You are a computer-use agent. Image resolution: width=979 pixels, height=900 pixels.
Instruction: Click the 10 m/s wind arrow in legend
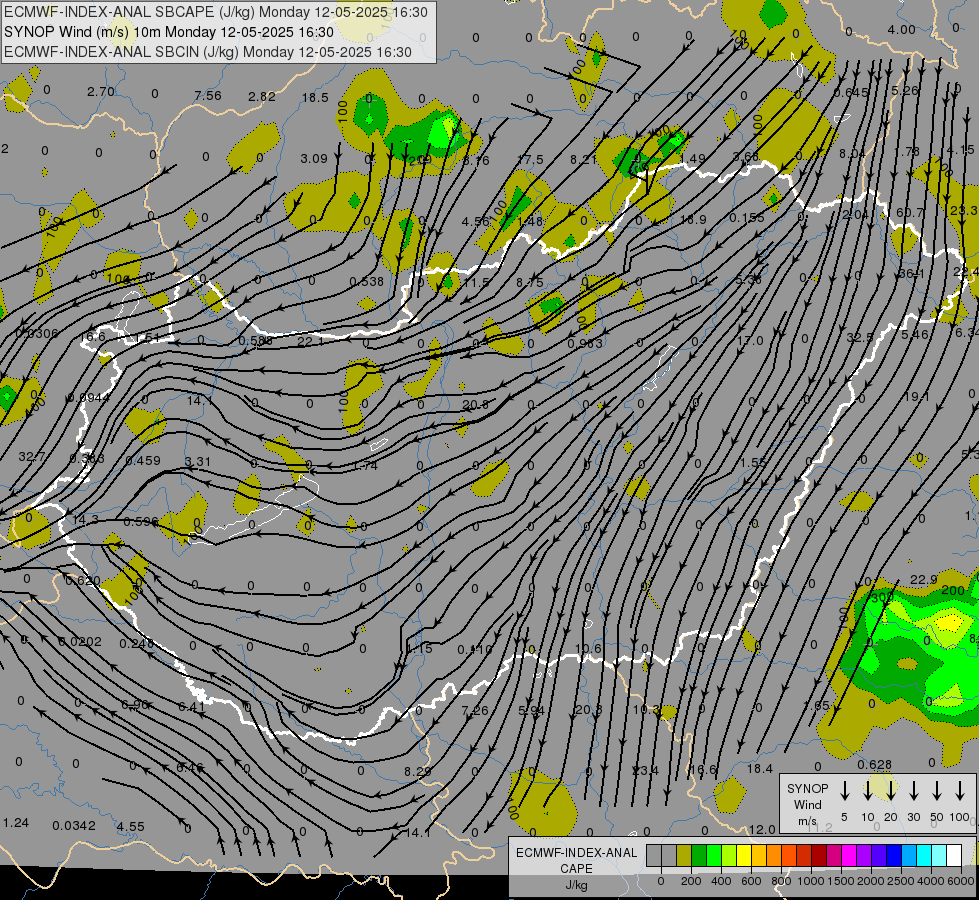(867, 790)
